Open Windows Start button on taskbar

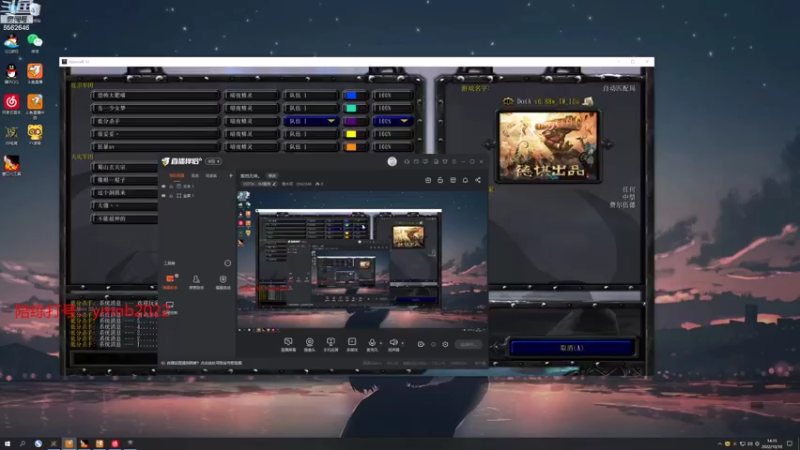point(7,444)
